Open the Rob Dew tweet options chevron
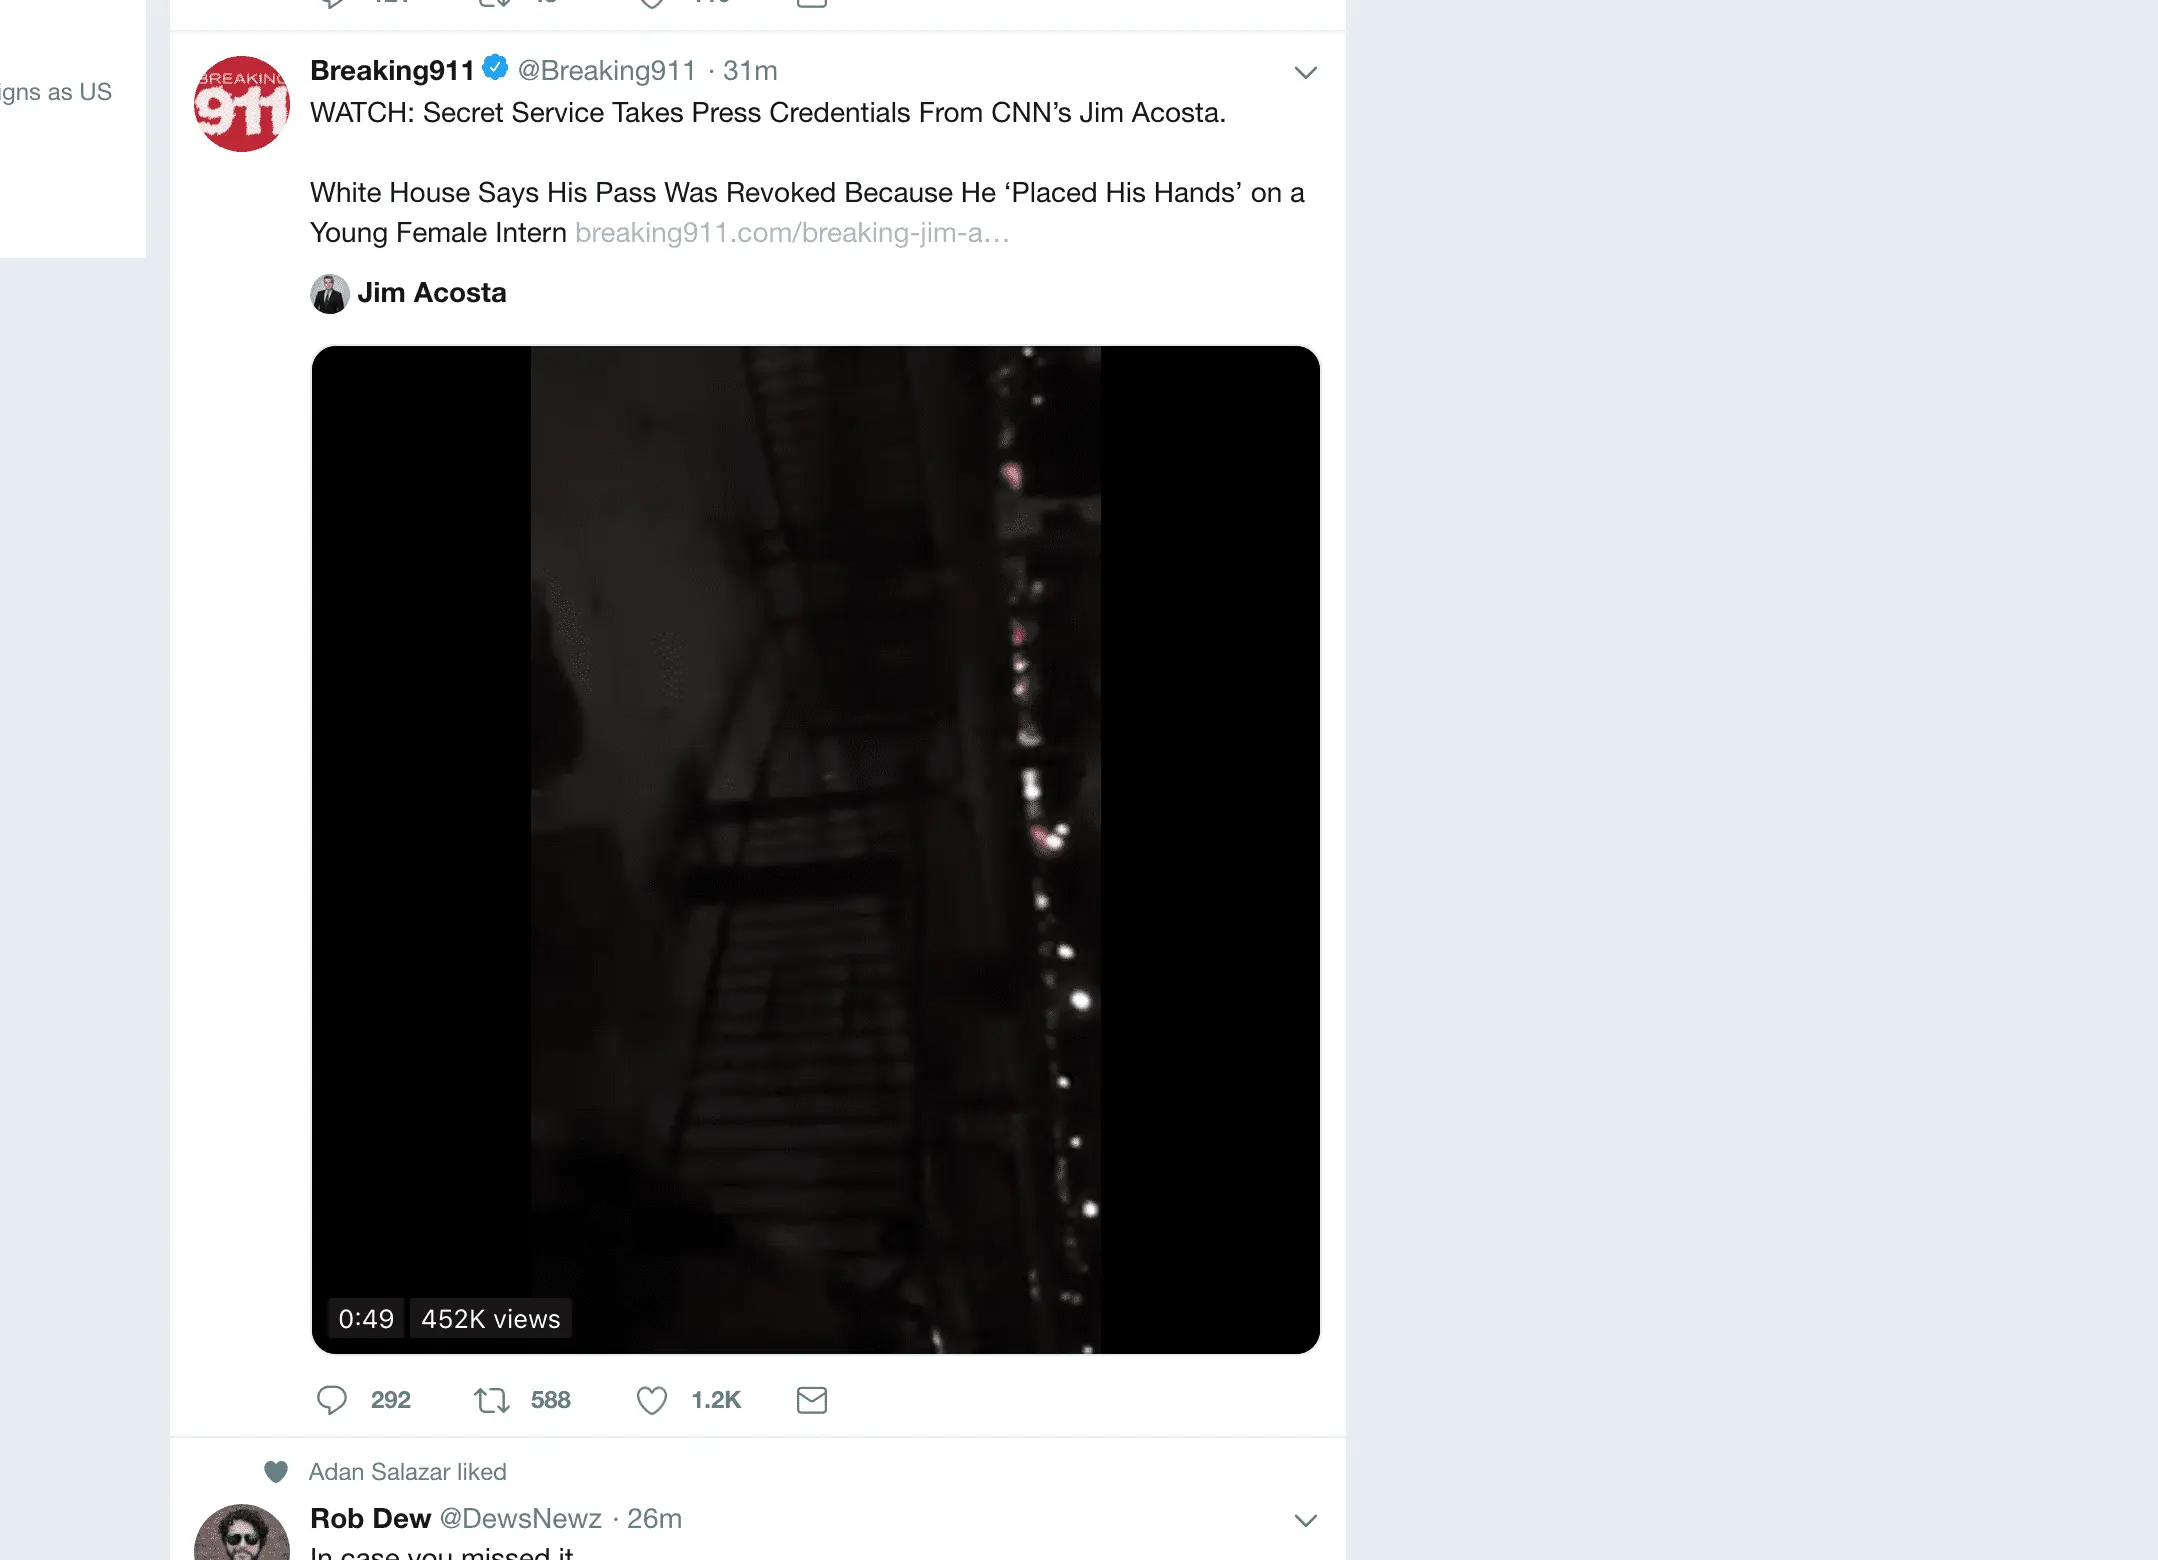This screenshot has height=1560, width=2158. click(1305, 1520)
